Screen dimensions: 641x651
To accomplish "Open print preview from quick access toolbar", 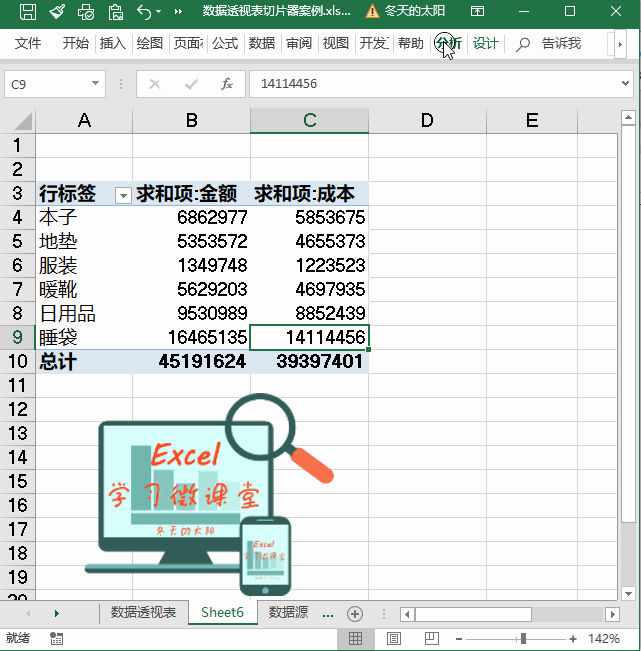I will [x=86, y=12].
